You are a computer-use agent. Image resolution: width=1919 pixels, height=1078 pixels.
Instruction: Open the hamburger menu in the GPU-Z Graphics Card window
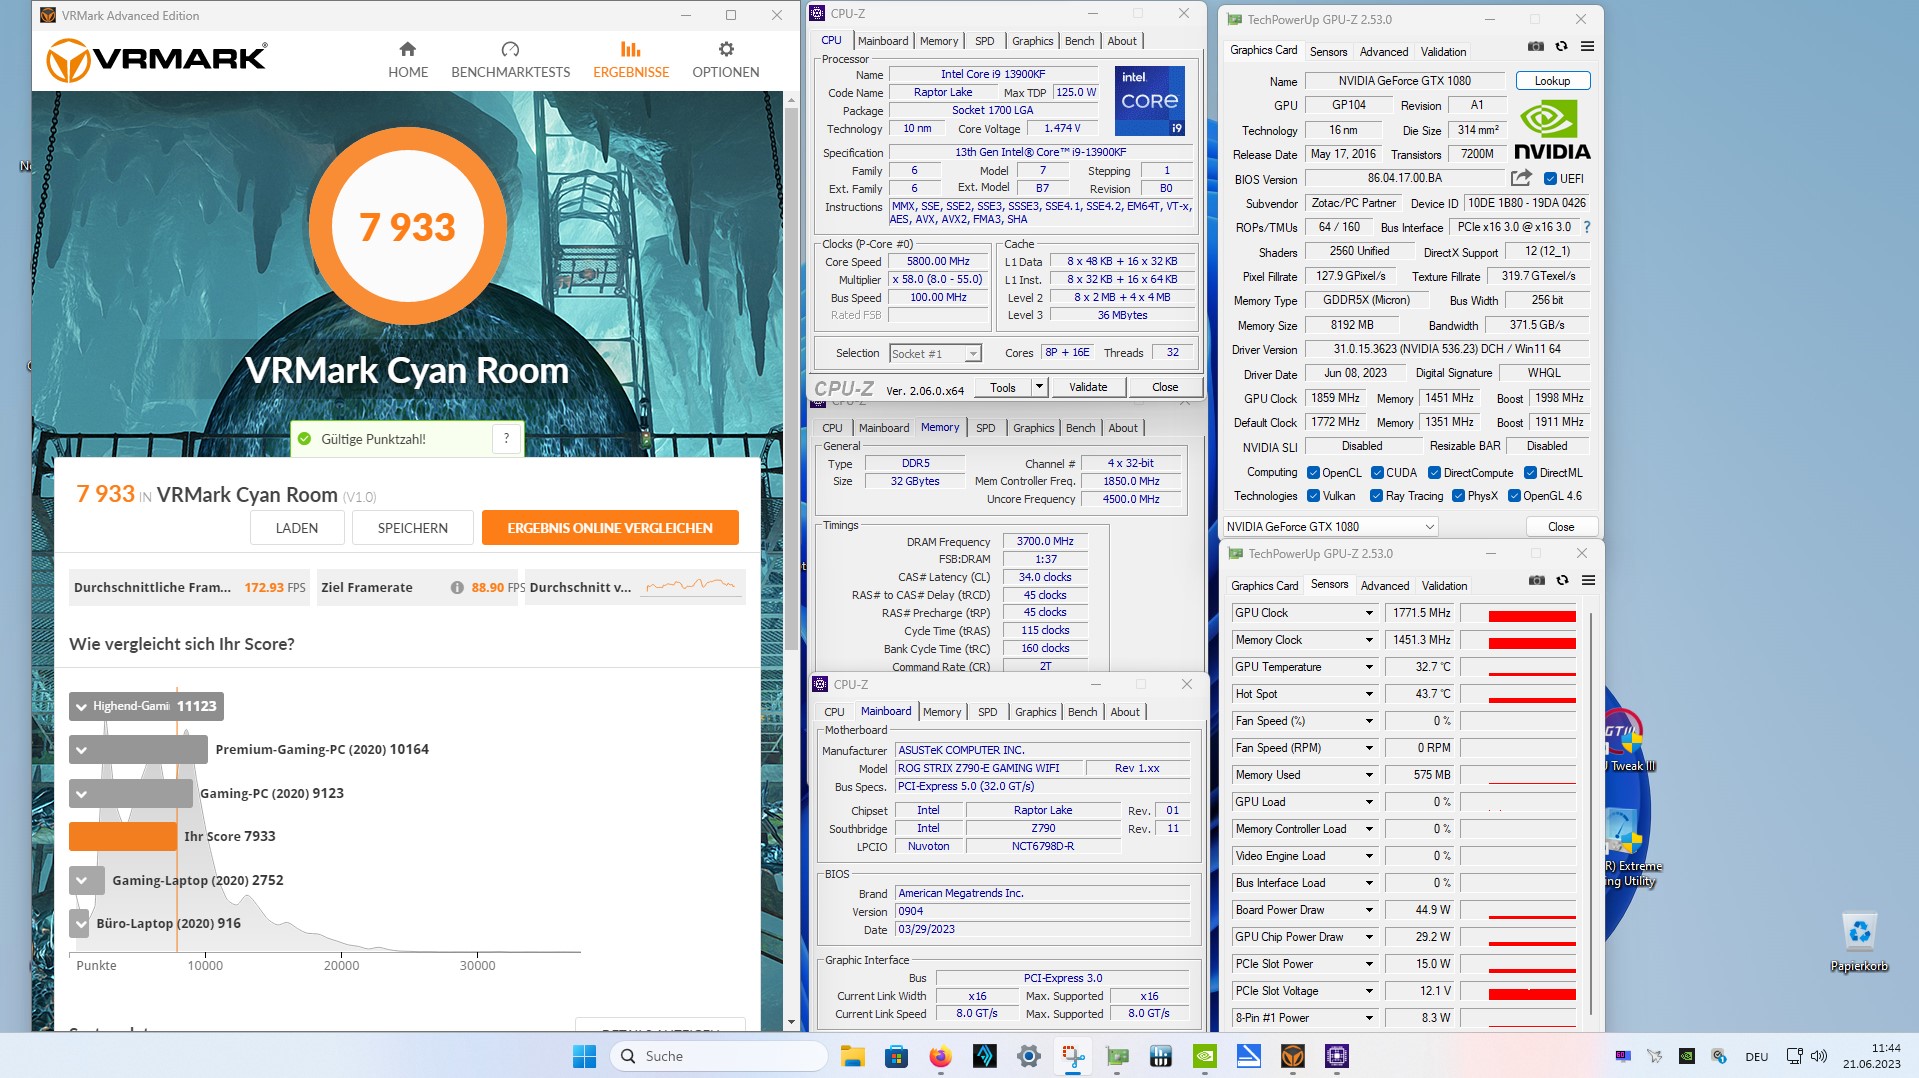(x=1587, y=46)
